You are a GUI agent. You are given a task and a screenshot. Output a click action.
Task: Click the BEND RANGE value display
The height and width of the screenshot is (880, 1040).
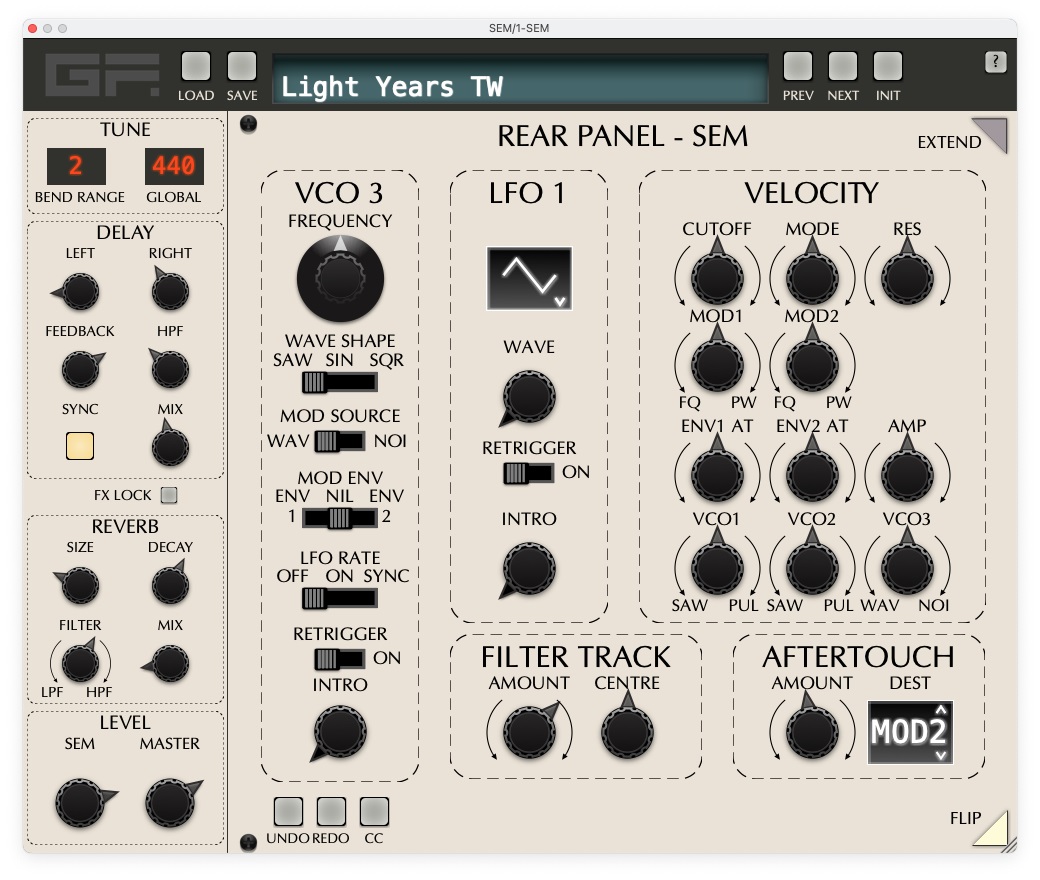(75, 166)
